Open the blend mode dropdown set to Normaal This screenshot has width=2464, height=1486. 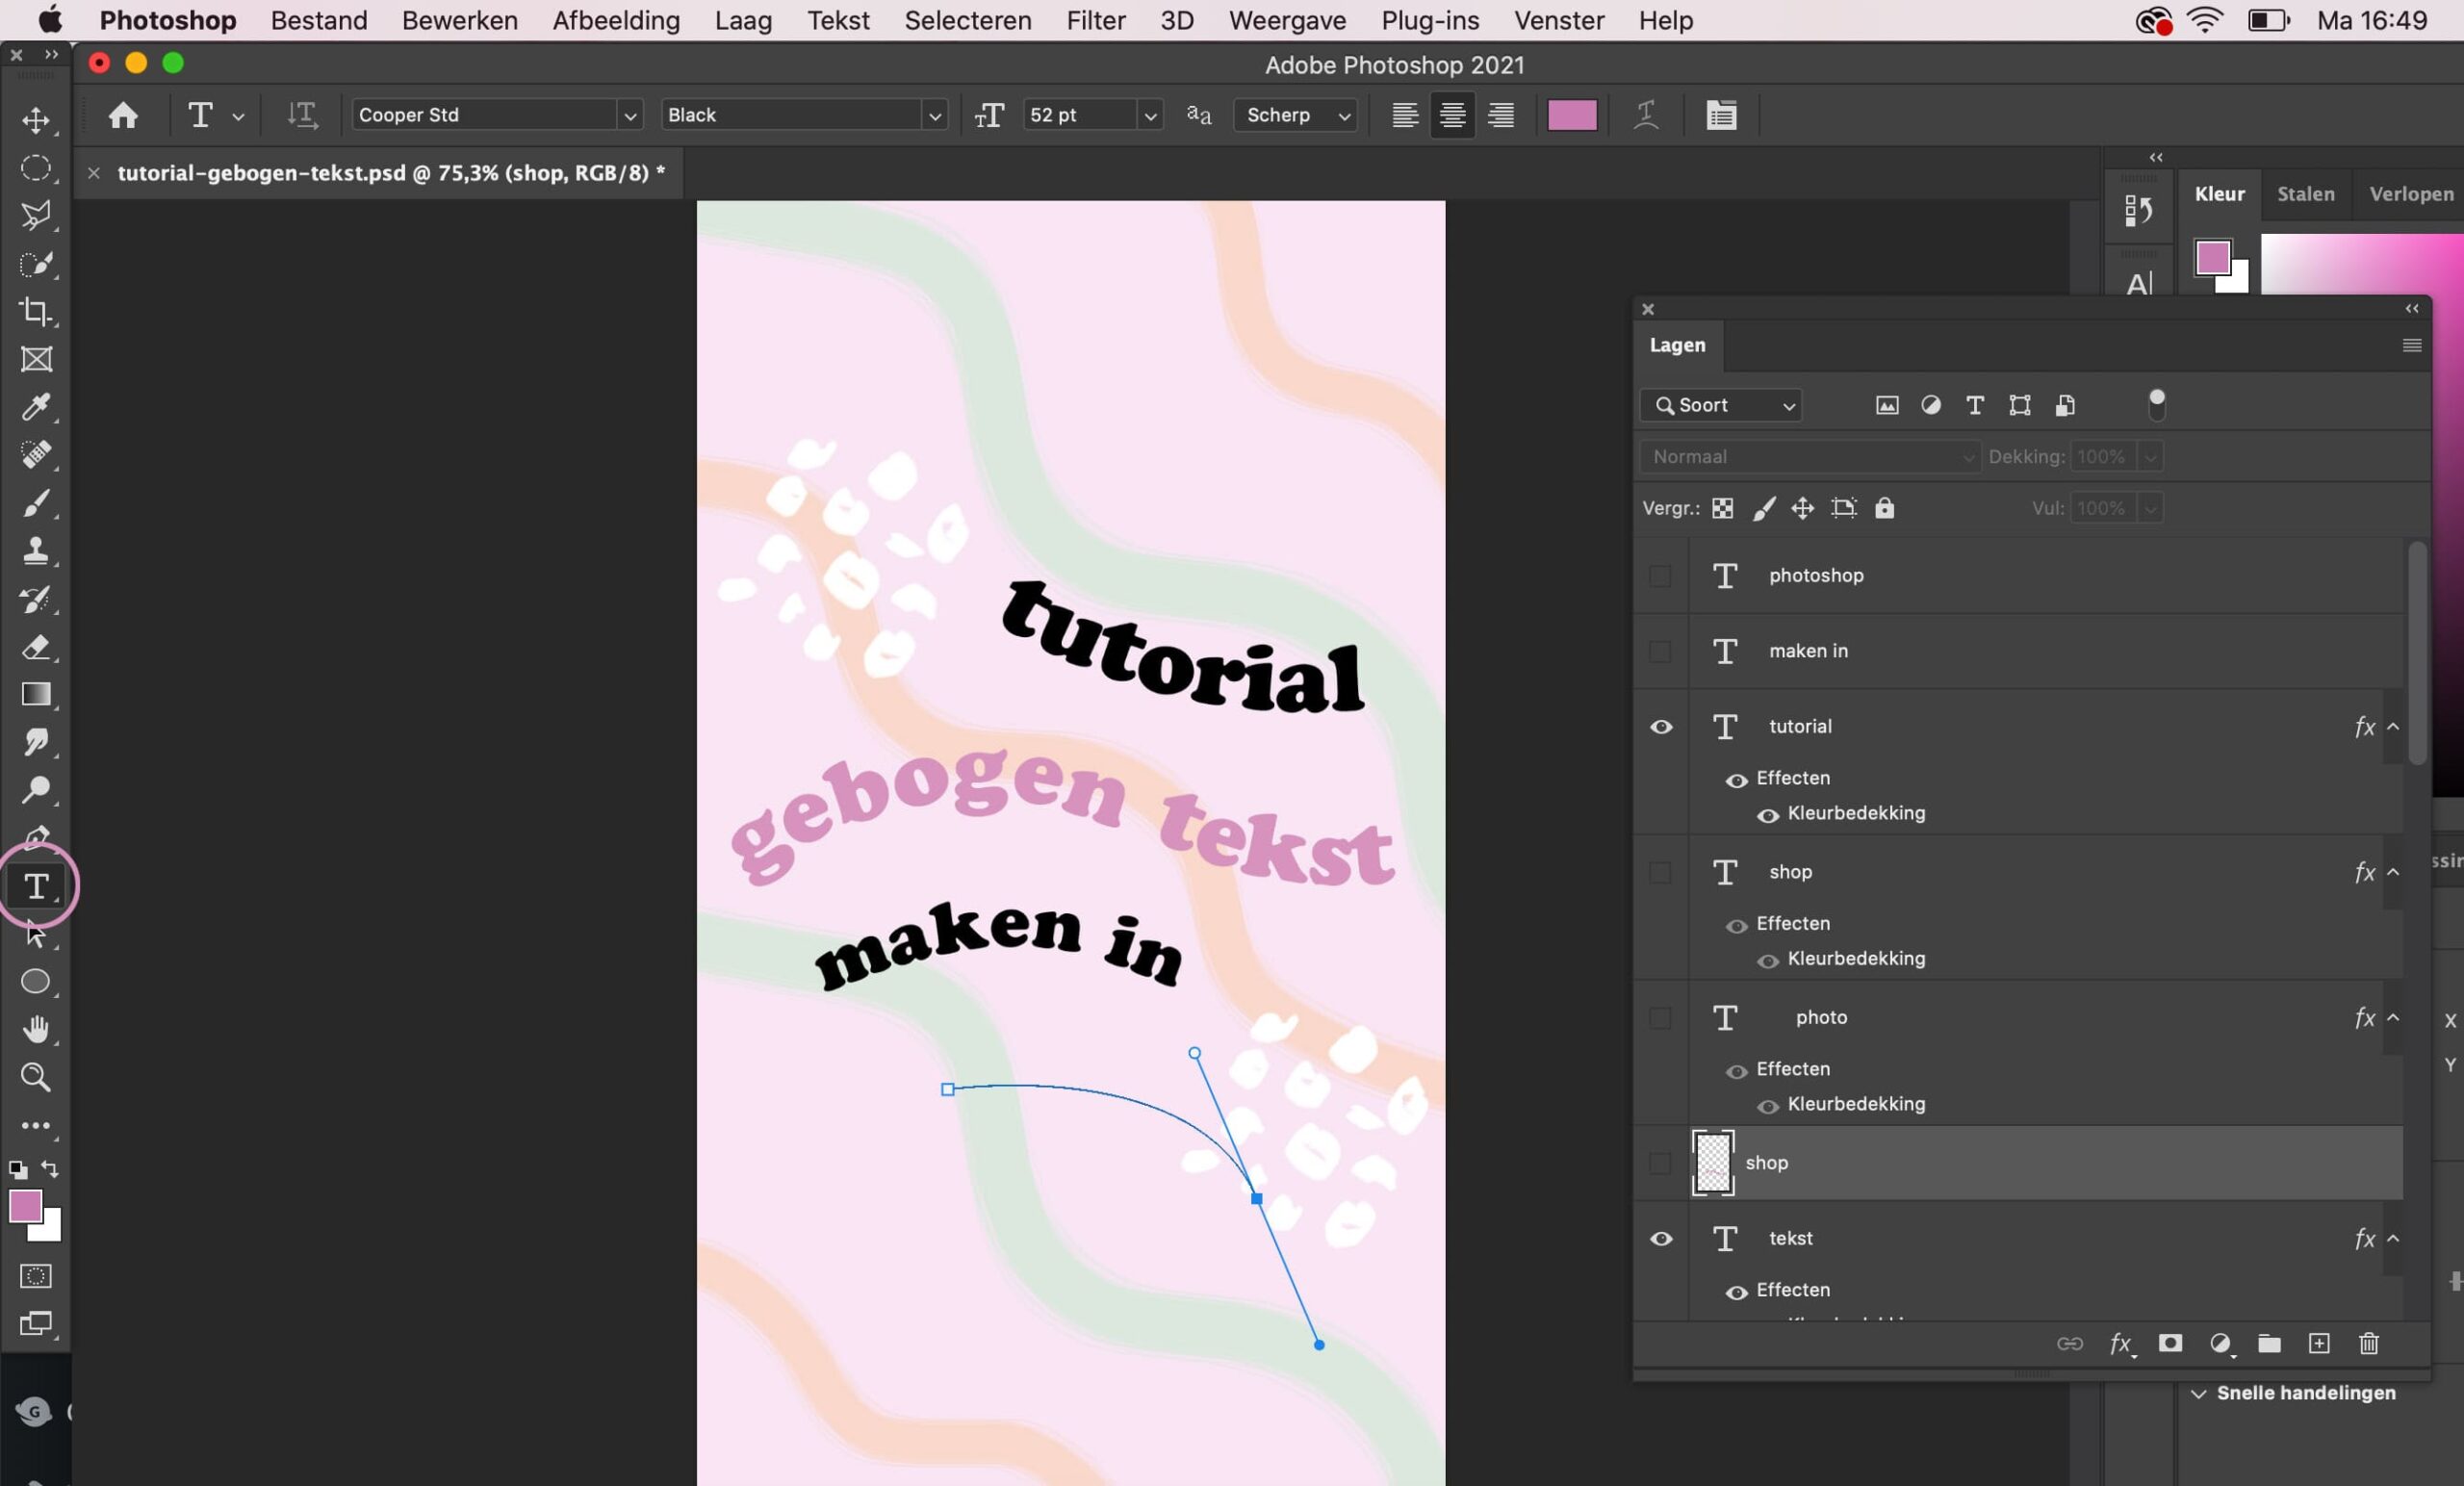click(1809, 456)
